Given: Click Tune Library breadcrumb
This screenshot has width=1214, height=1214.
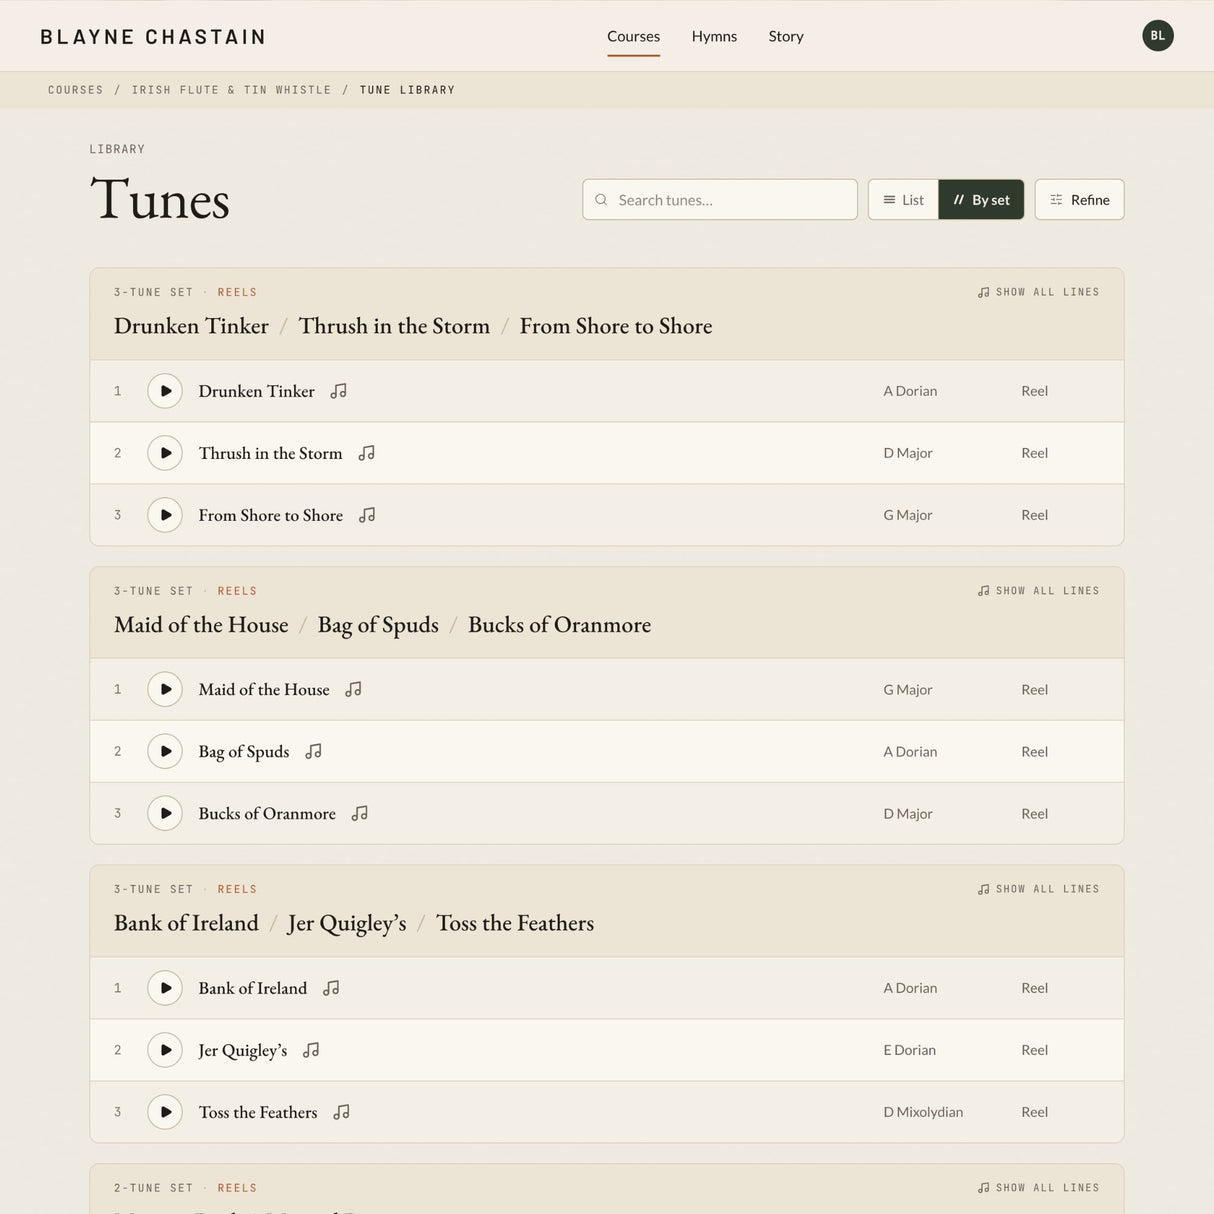Looking at the screenshot, I should 407,90.
